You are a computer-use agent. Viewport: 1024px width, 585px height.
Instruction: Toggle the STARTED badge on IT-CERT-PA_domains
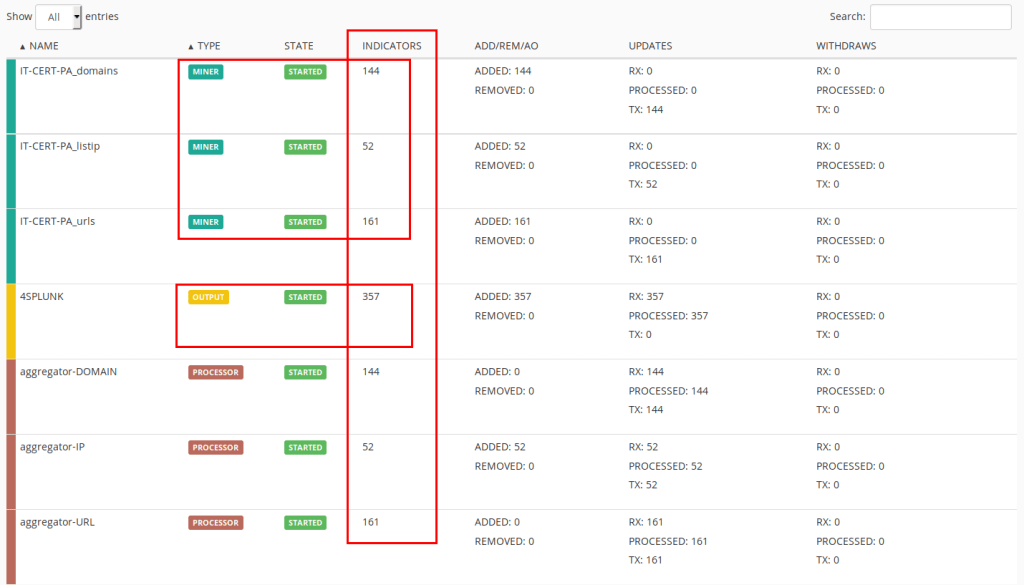point(304,71)
